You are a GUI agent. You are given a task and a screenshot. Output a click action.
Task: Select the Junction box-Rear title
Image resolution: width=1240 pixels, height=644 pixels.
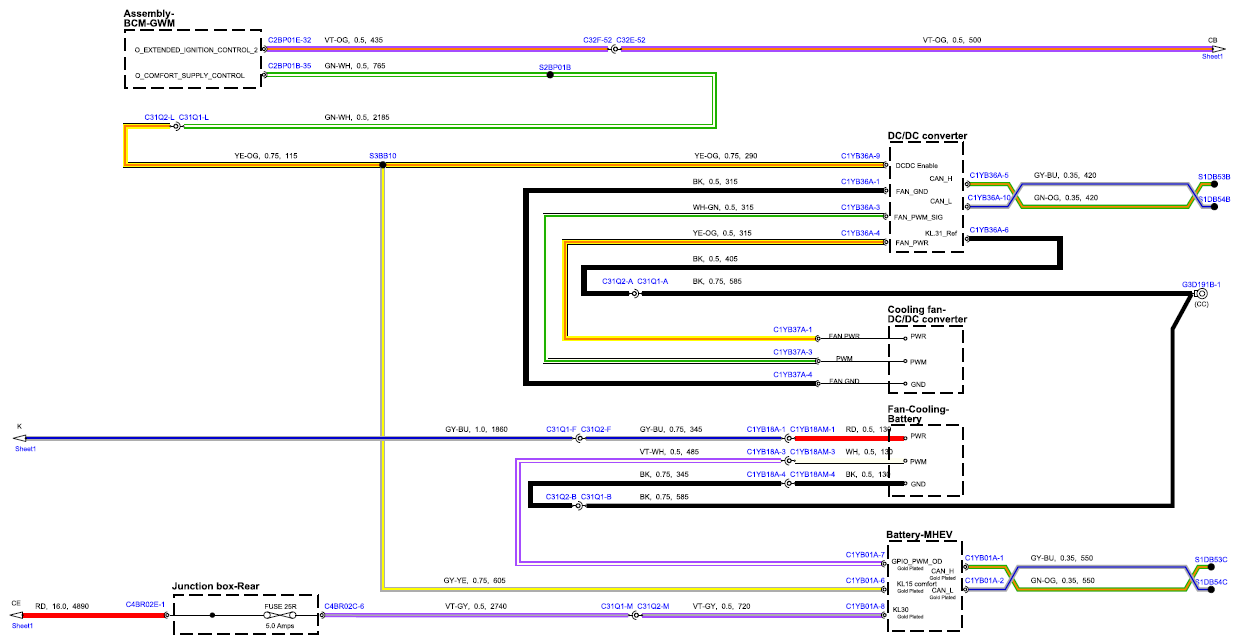217,587
